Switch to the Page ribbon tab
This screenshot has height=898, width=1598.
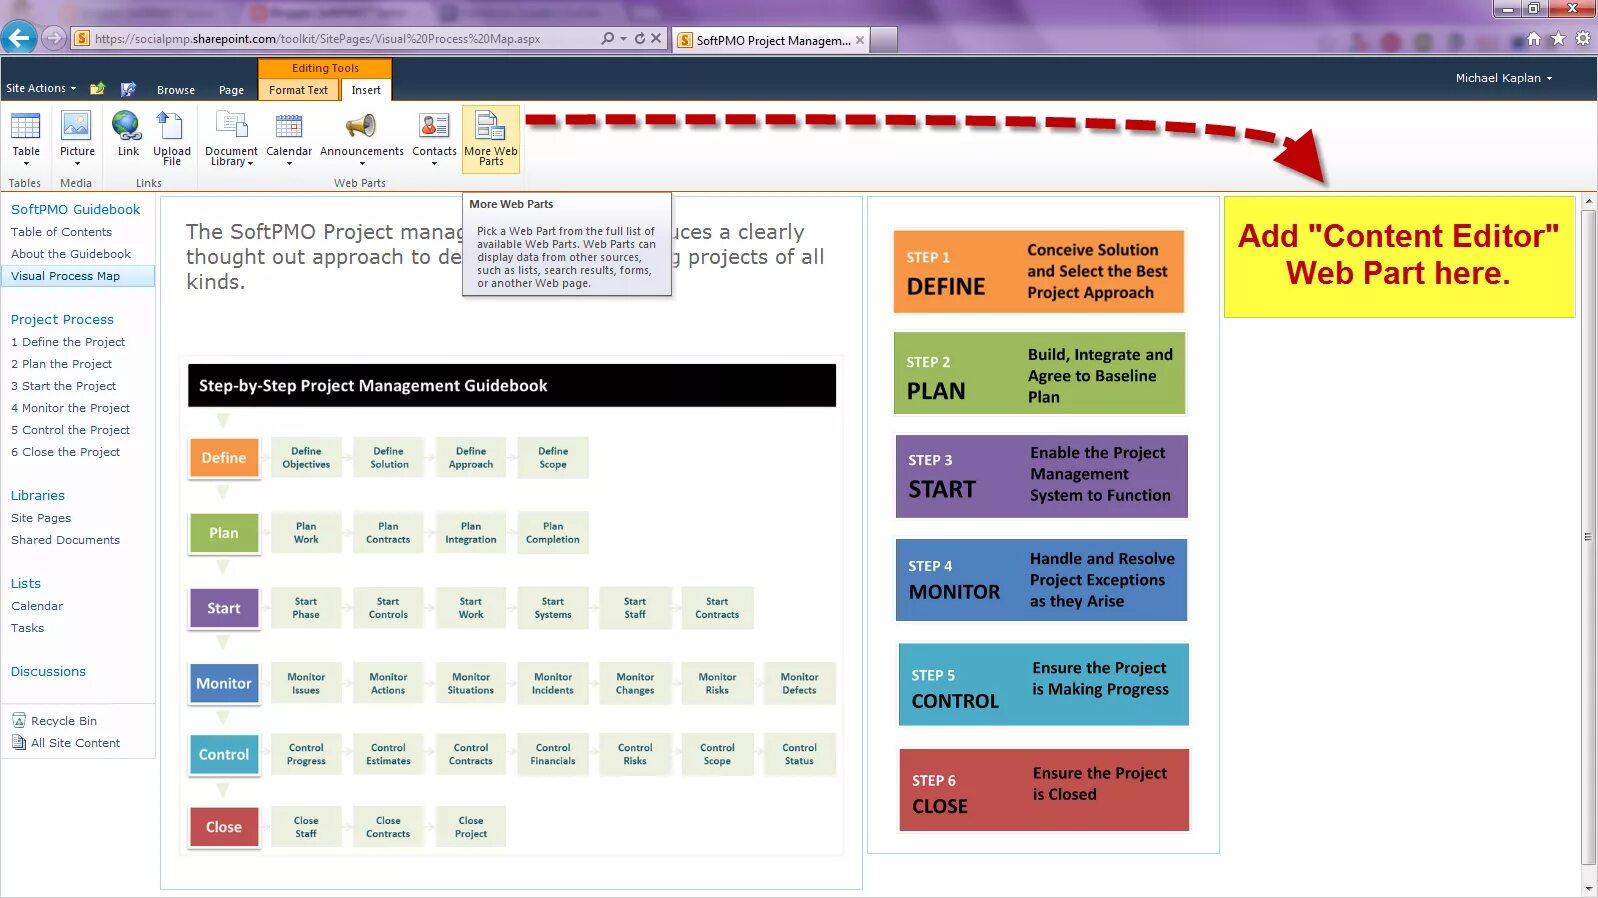pyautogui.click(x=231, y=90)
